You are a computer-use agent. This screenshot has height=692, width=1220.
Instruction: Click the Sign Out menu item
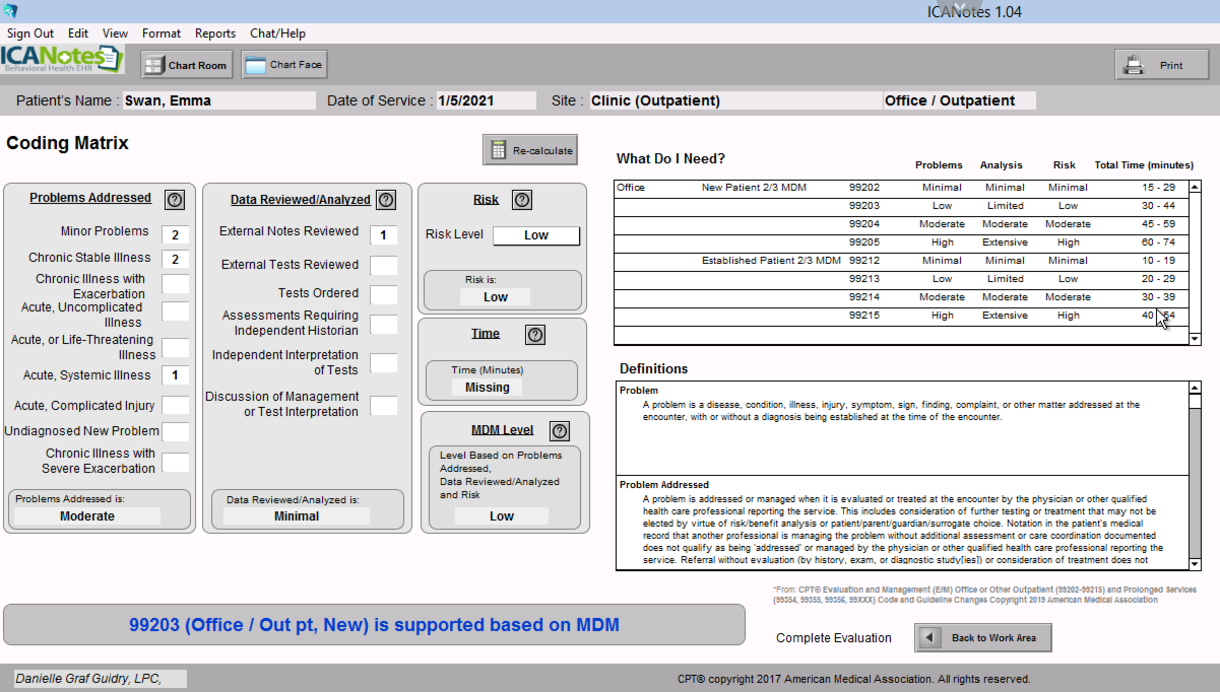(30, 33)
